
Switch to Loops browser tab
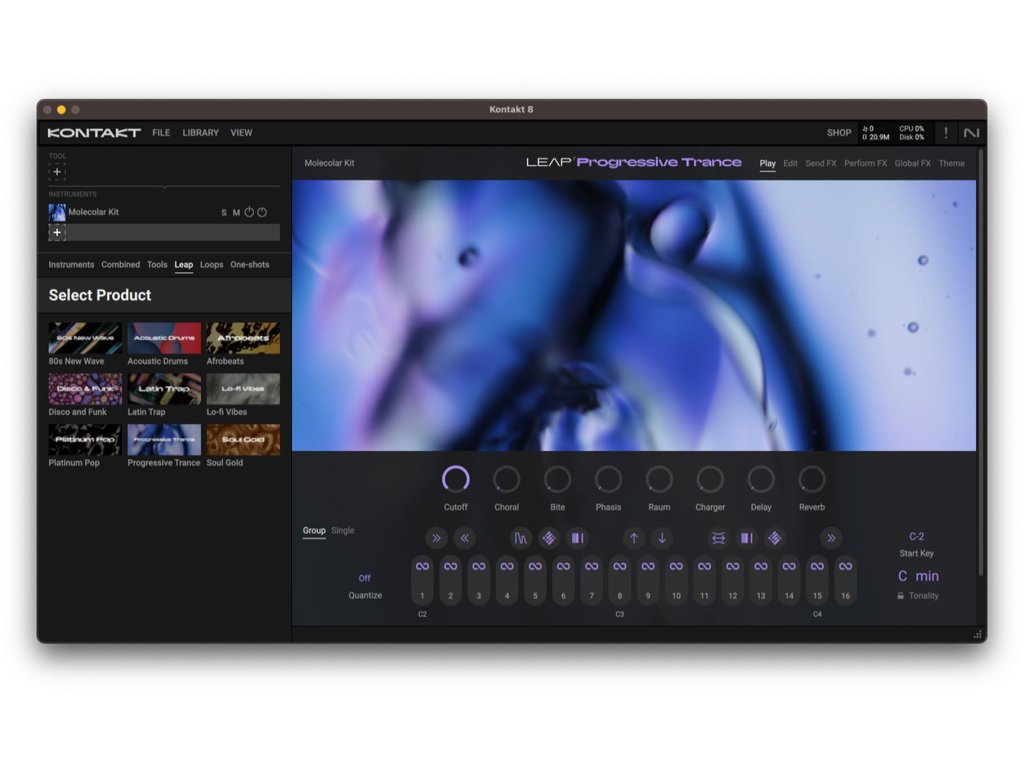coord(212,264)
